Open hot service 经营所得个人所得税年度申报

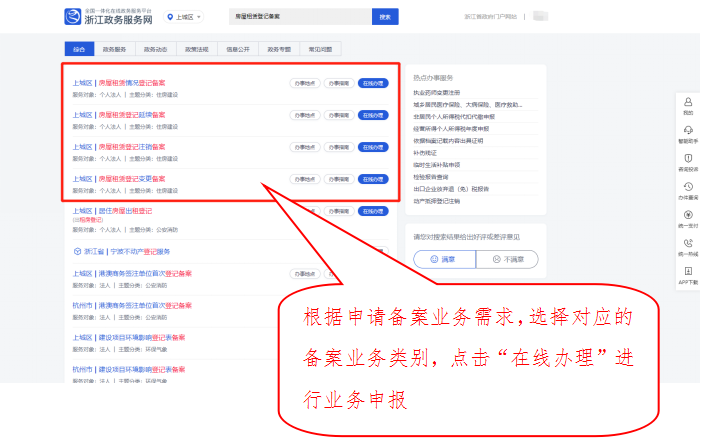pyautogui.click(x=451, y=129)
